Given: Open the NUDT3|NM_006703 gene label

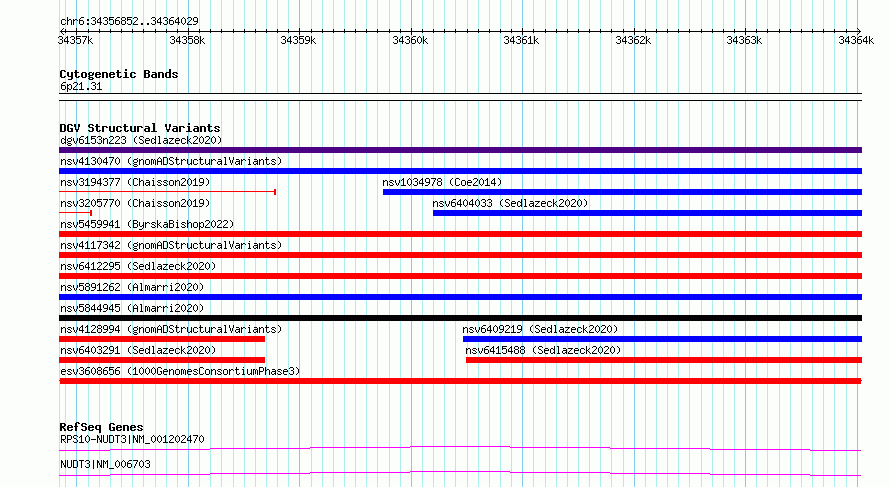Looking at the screenshot, I should [106, 464].
